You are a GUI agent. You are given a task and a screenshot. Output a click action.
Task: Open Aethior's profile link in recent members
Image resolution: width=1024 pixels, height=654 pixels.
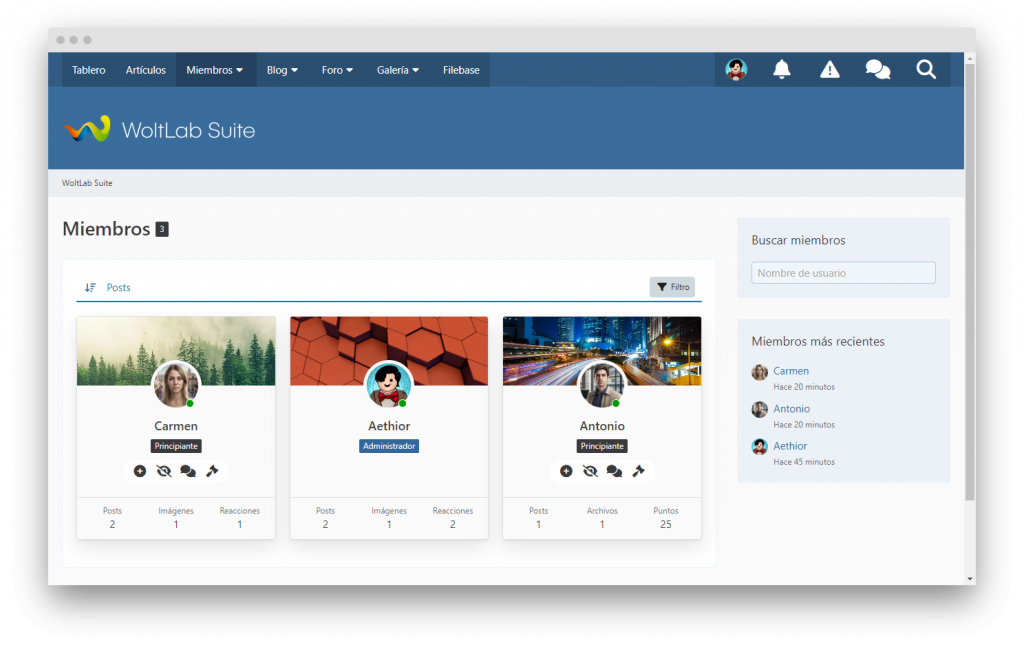(x=790, y=446)
